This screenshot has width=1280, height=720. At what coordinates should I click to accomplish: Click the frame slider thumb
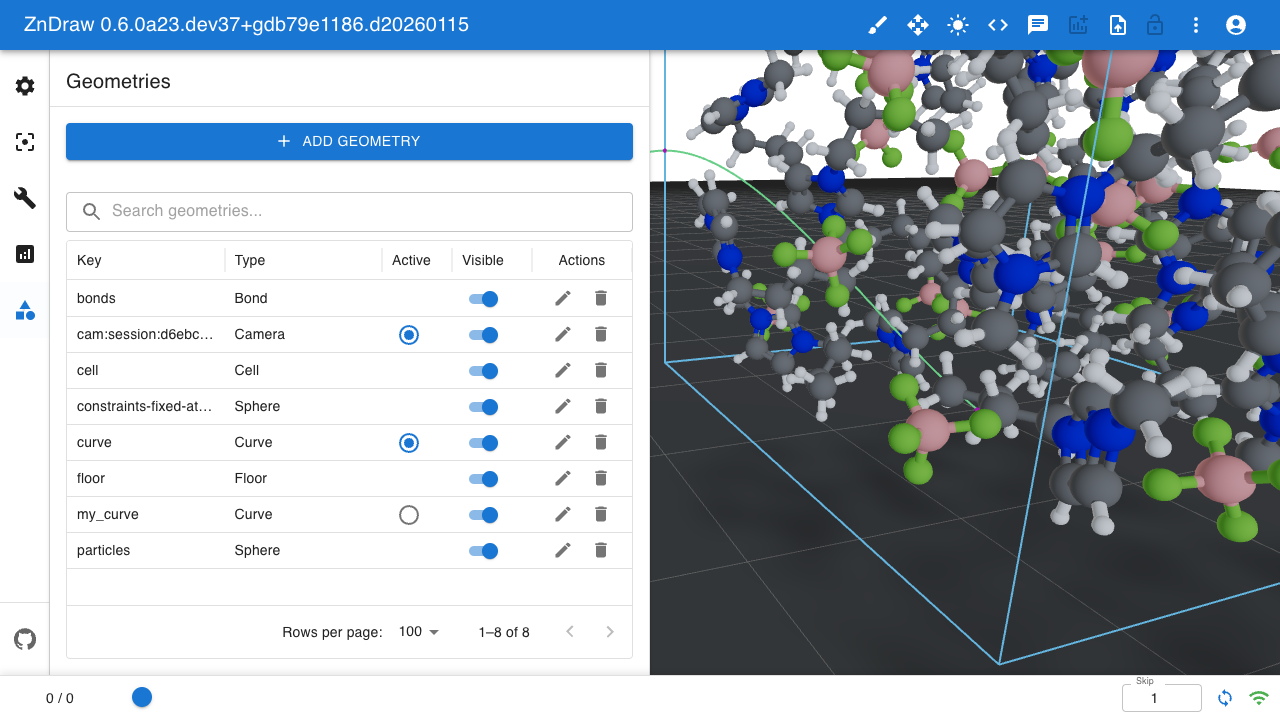pyautogui.click(x=142, y=697)
